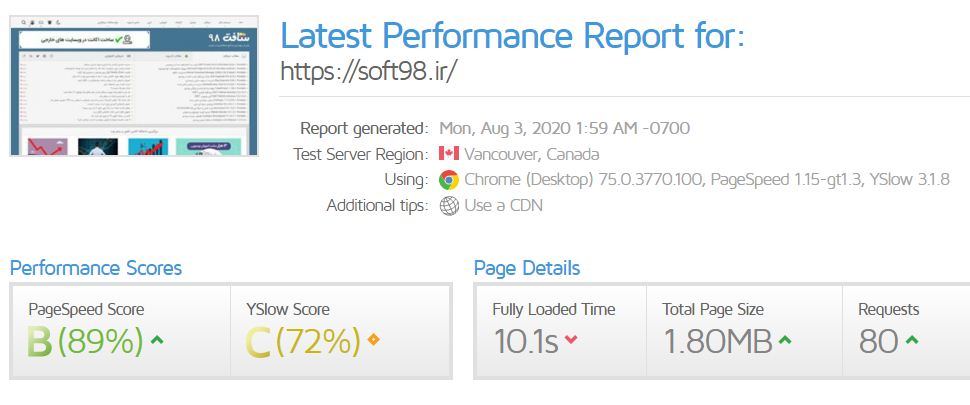Click the Vancouver, Canada server region text
The height and width of the screenshot is (405, 970).
pos(532,154)
